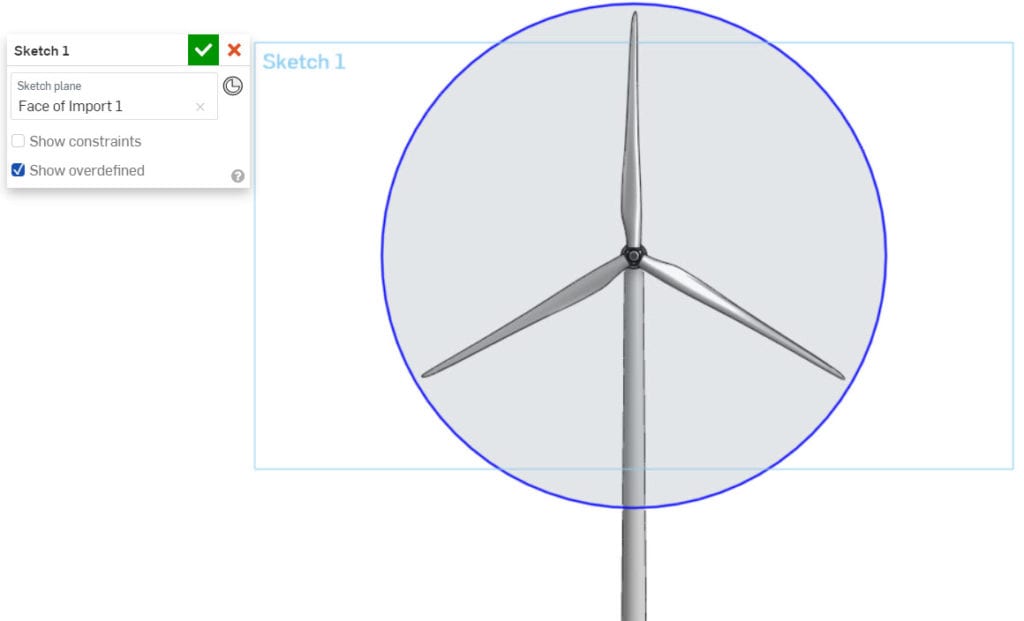Enable the Show constraints checkbox
This screenshot has height=621, width=1024.
click(x=17, y=141)
